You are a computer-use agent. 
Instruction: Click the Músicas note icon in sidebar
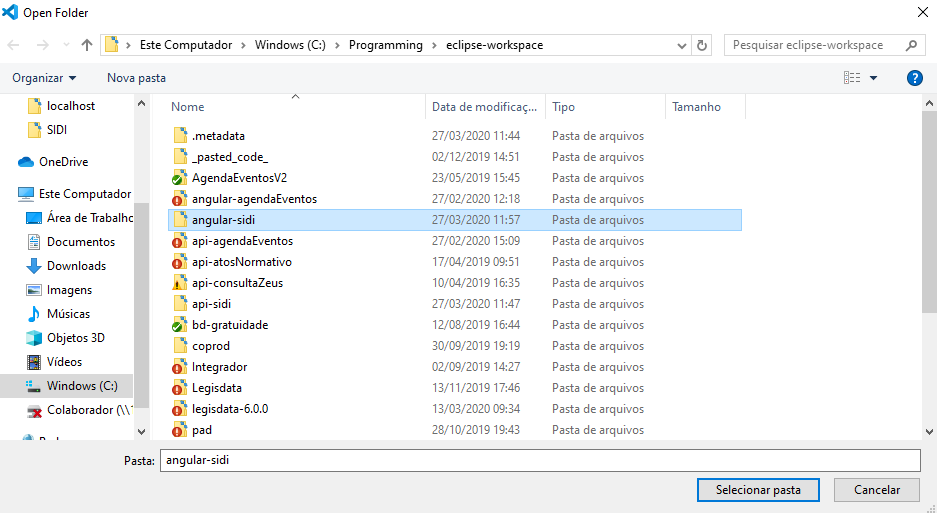tap(33, 314)
